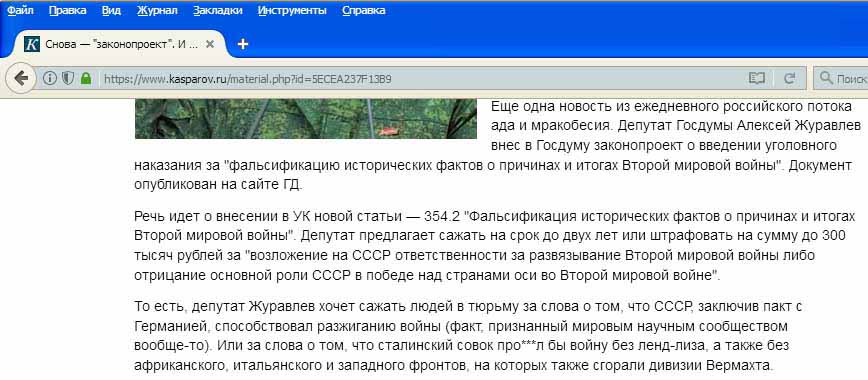
Task: Click the text 'То есть, депутат Журавлев'
Action: tap(224, 306)
